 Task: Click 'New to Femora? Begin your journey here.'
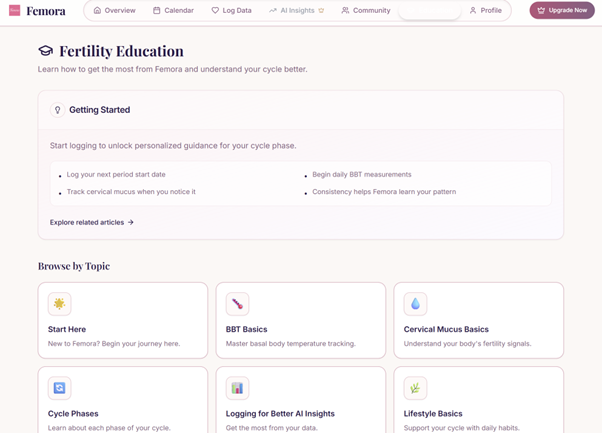click(114, 344)
